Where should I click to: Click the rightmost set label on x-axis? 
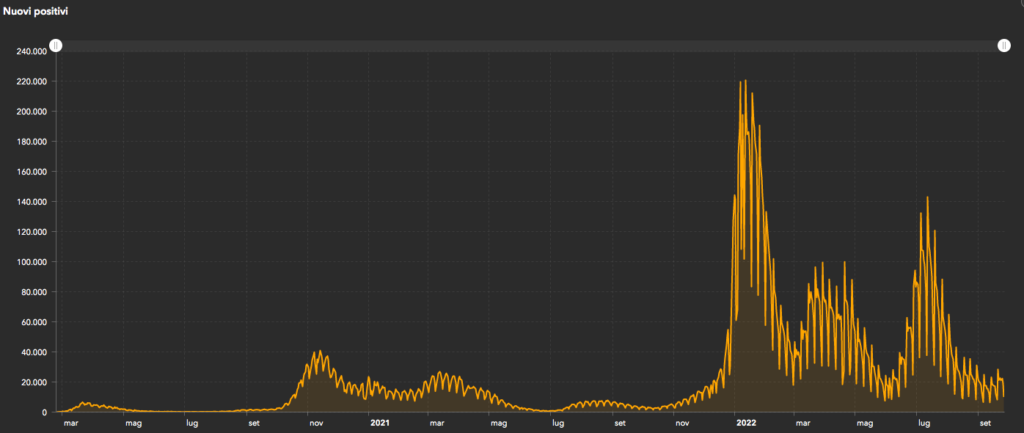coord(986,423)
